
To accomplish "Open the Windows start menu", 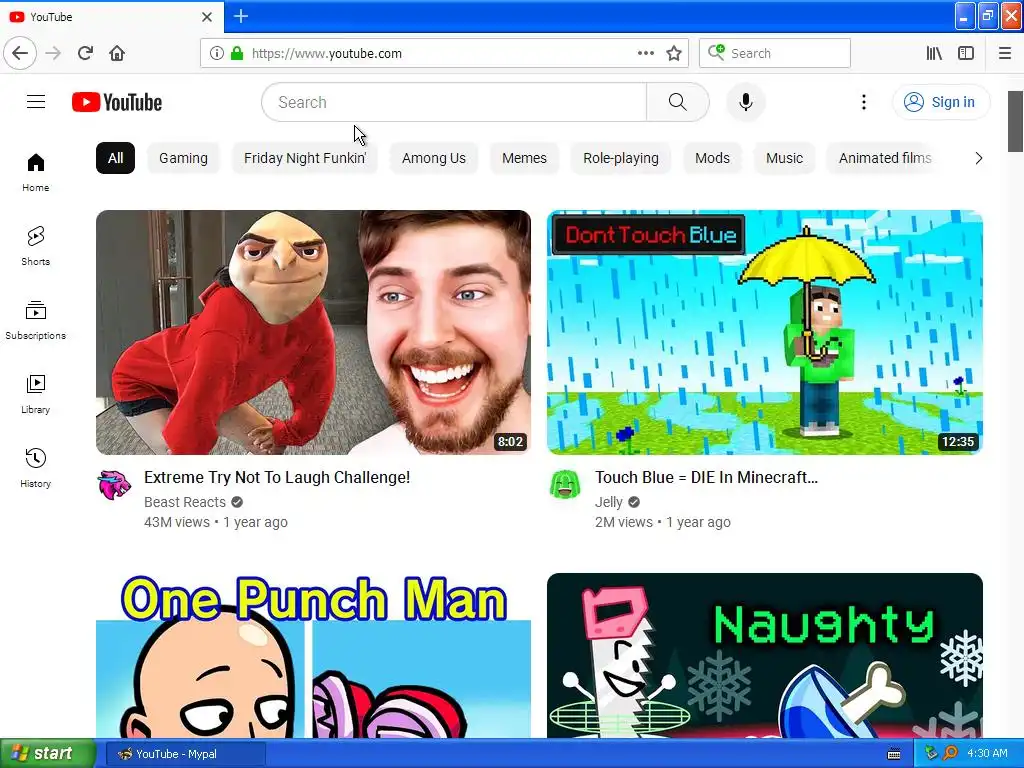I will coord(47,754).
